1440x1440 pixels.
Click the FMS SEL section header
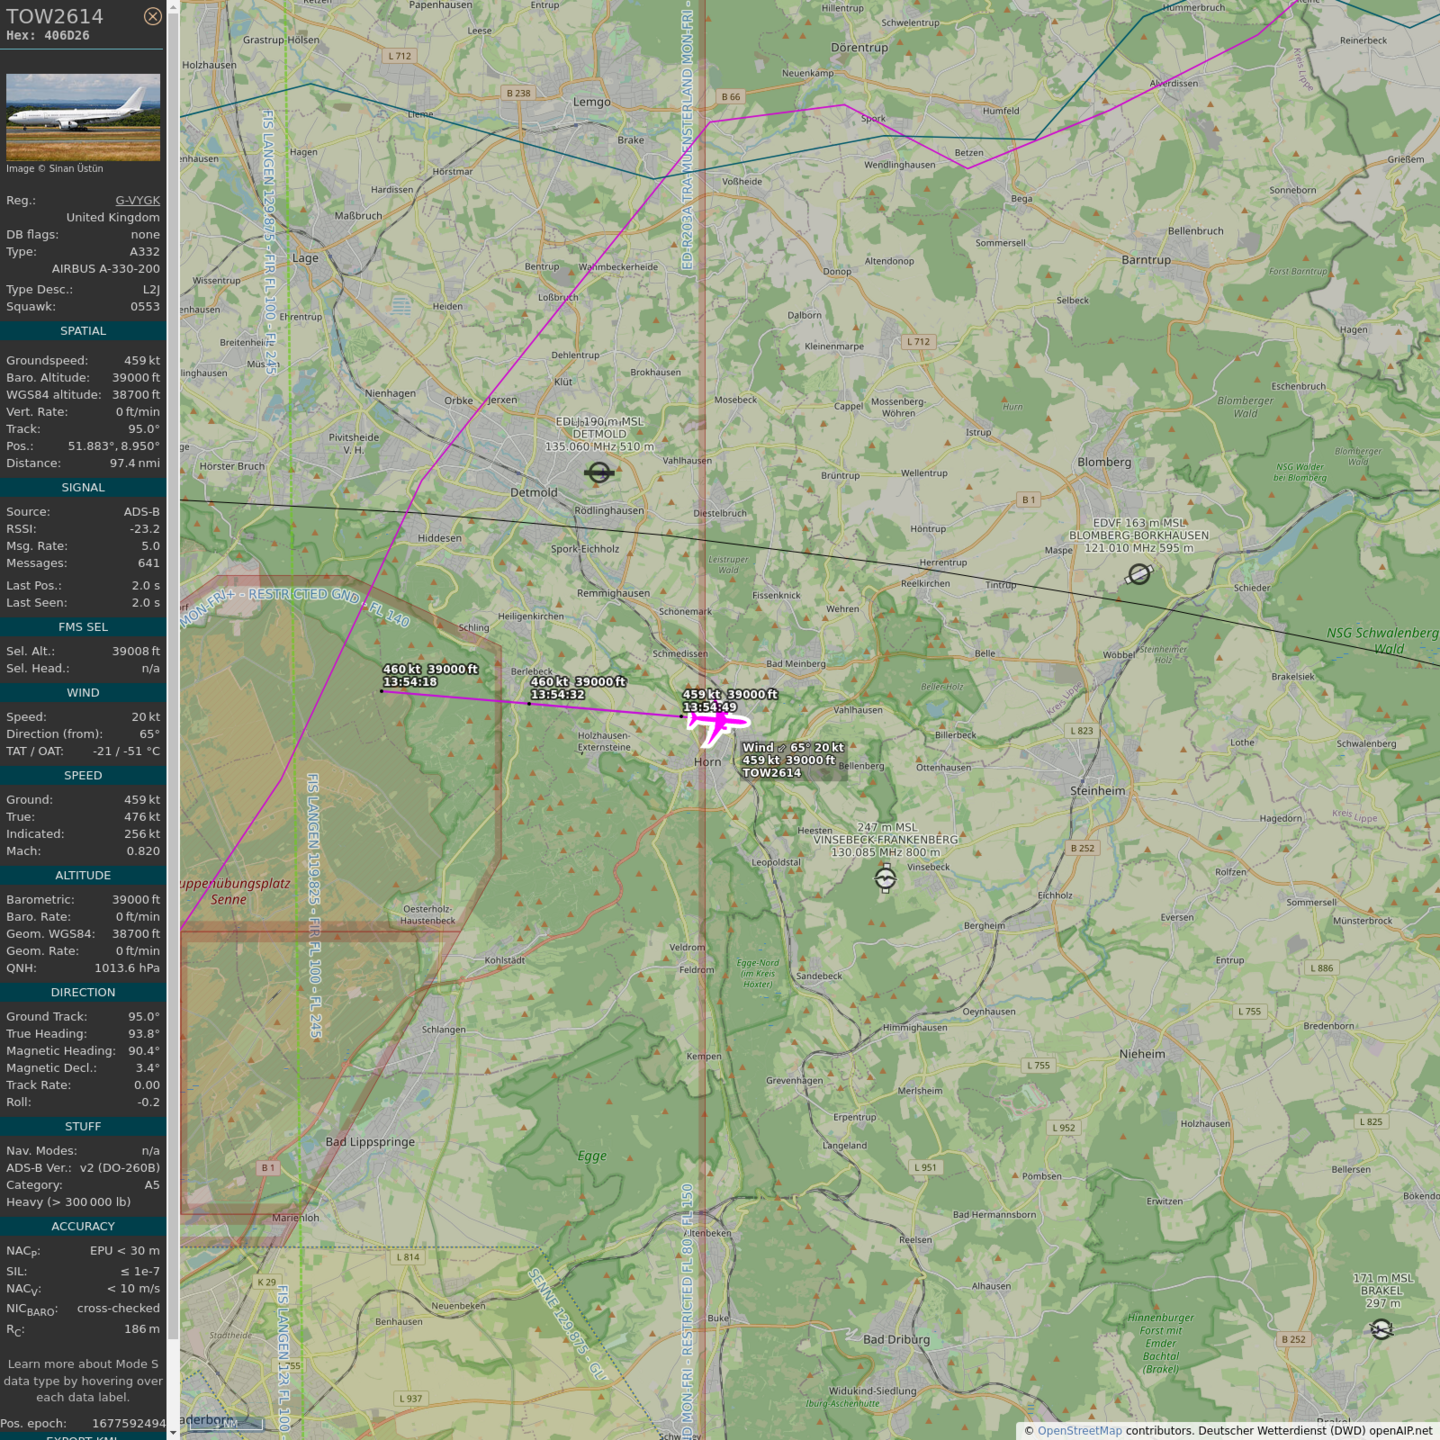83,627
